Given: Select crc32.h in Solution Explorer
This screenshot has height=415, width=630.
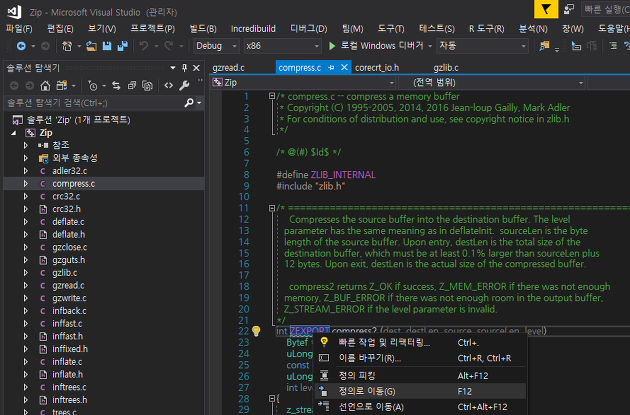Looking at the screenshot, I should coord(66,209).
